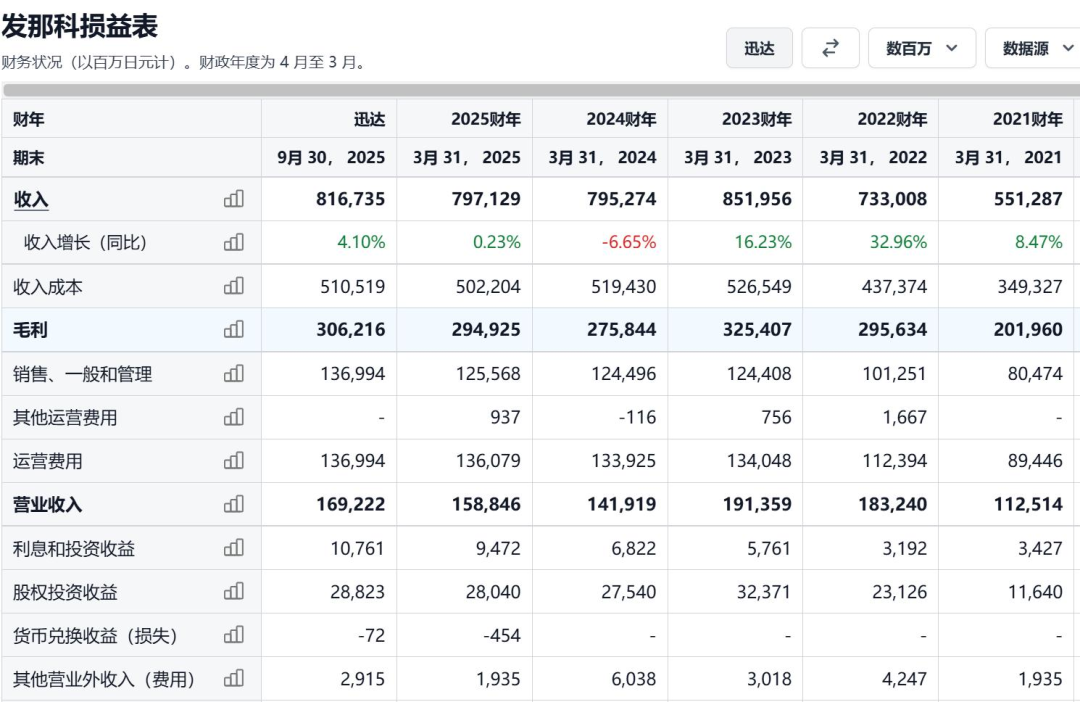The width and height of the screenshot is (1080, 702).
Task: Click the underlined 收入 row link
Action: click(x=30, y=199)
